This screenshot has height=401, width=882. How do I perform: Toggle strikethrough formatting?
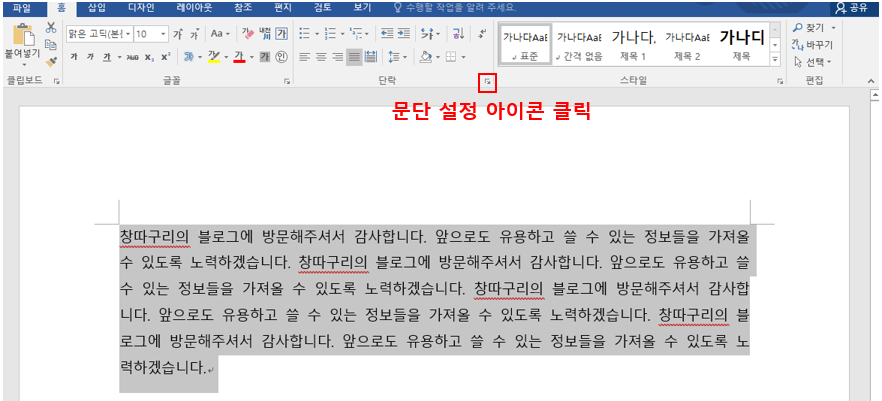click(132, 57)
